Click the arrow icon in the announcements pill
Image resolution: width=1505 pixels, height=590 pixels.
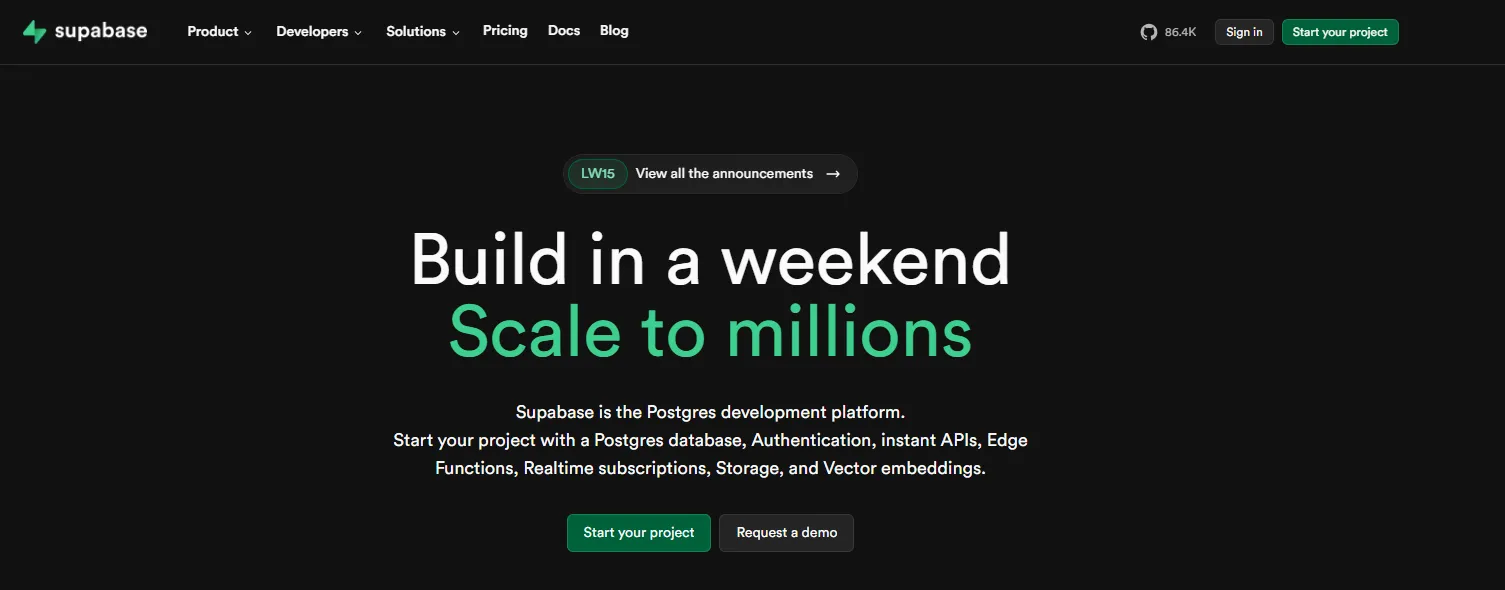[x=833, y=174]
